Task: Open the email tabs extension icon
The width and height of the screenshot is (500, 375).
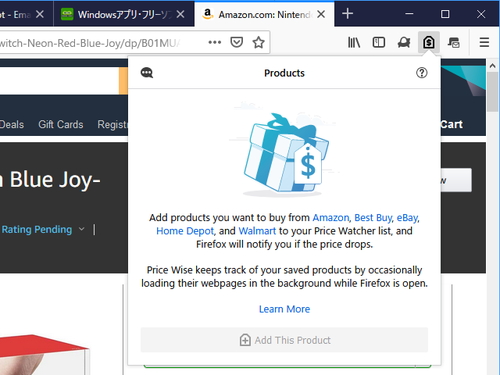Action: click(x=454, y=42)
